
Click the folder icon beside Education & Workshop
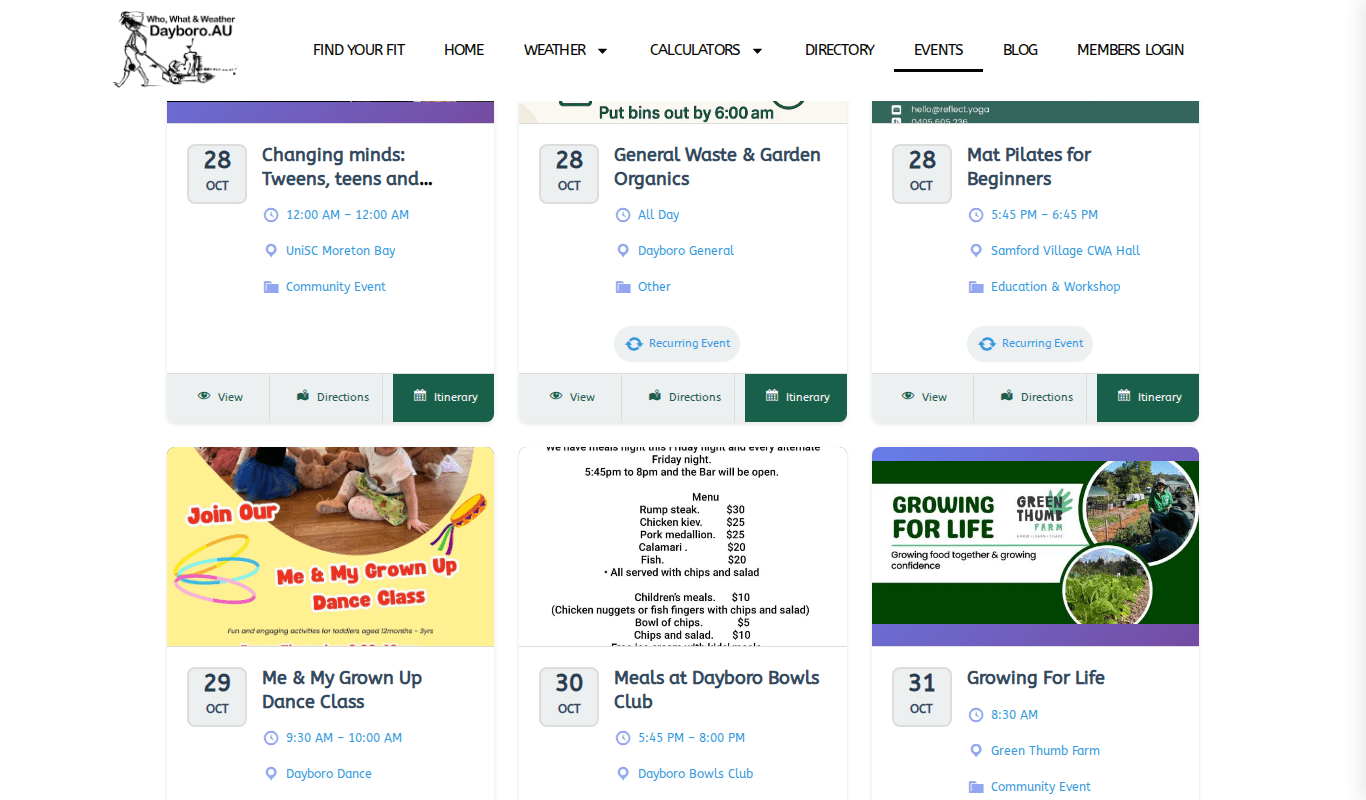tap(976, 287)
